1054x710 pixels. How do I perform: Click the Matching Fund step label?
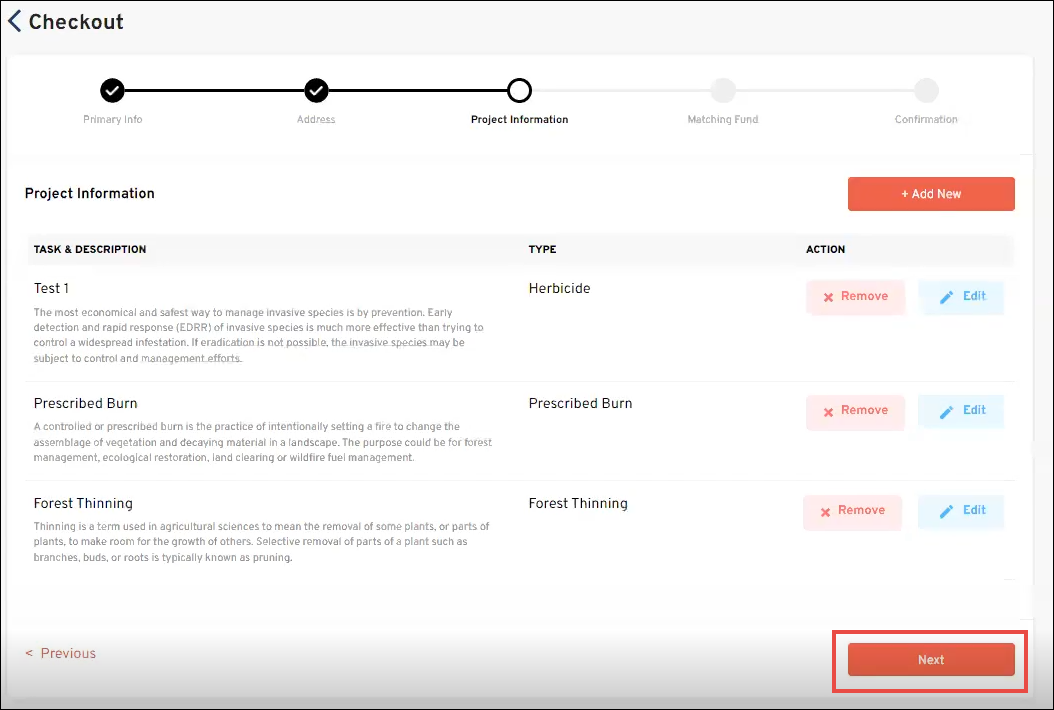pyautogui.click(x=723, y=119)
